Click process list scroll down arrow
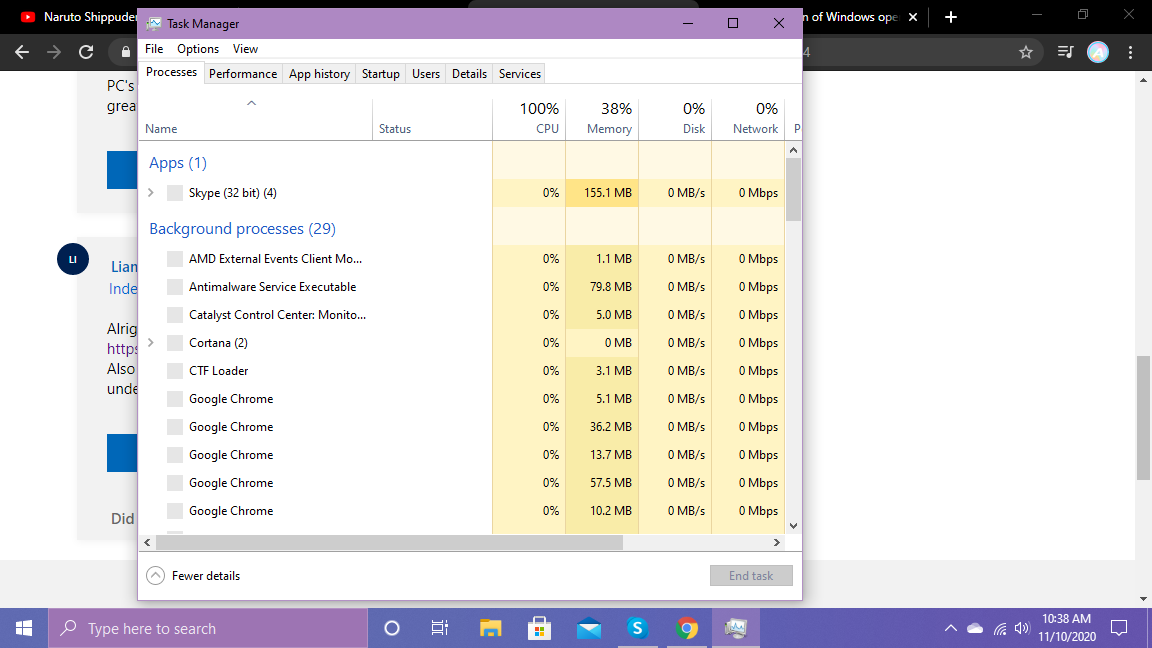The width and height of the screenshot is (1152, 648). 793,526
